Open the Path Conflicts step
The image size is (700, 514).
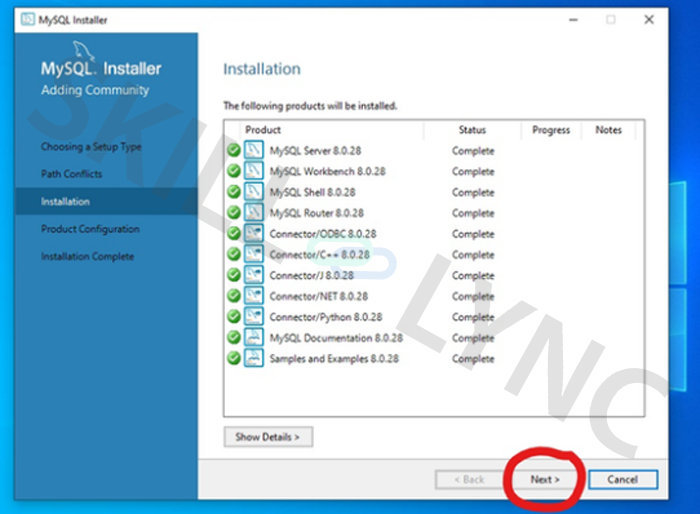pos(71,174)
